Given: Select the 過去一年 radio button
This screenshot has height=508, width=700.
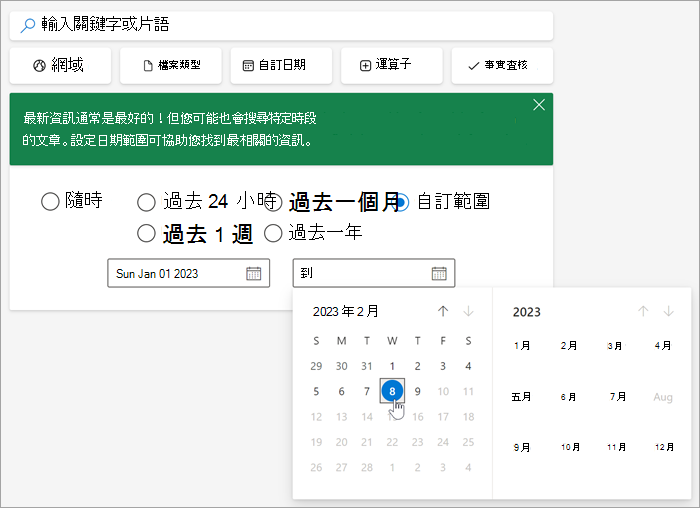Looking at the screenshot, I should (x=273, y=233).
